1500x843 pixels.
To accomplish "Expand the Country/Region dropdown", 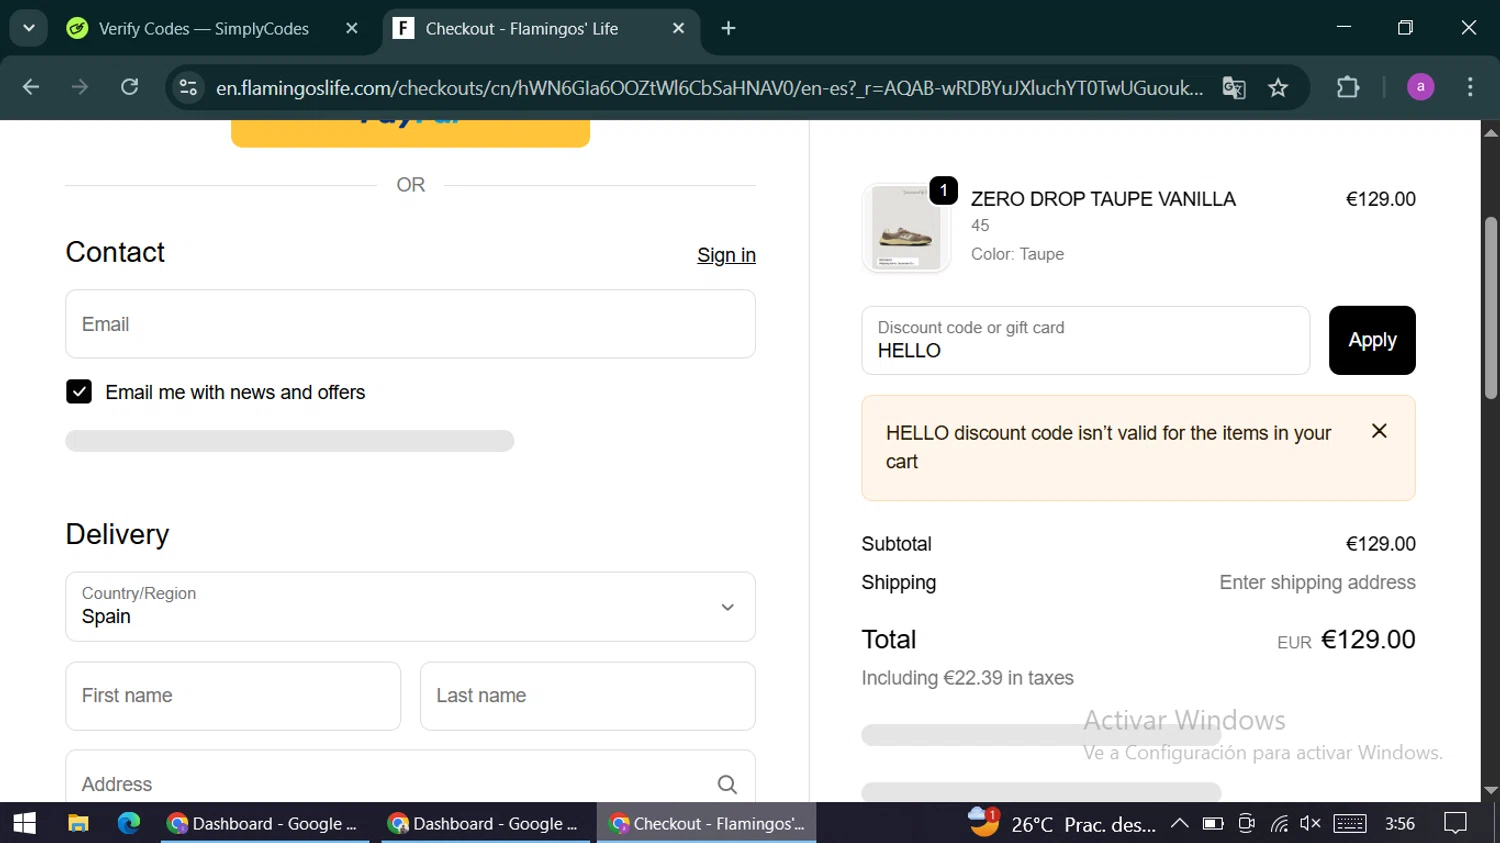I will (410, 607).
